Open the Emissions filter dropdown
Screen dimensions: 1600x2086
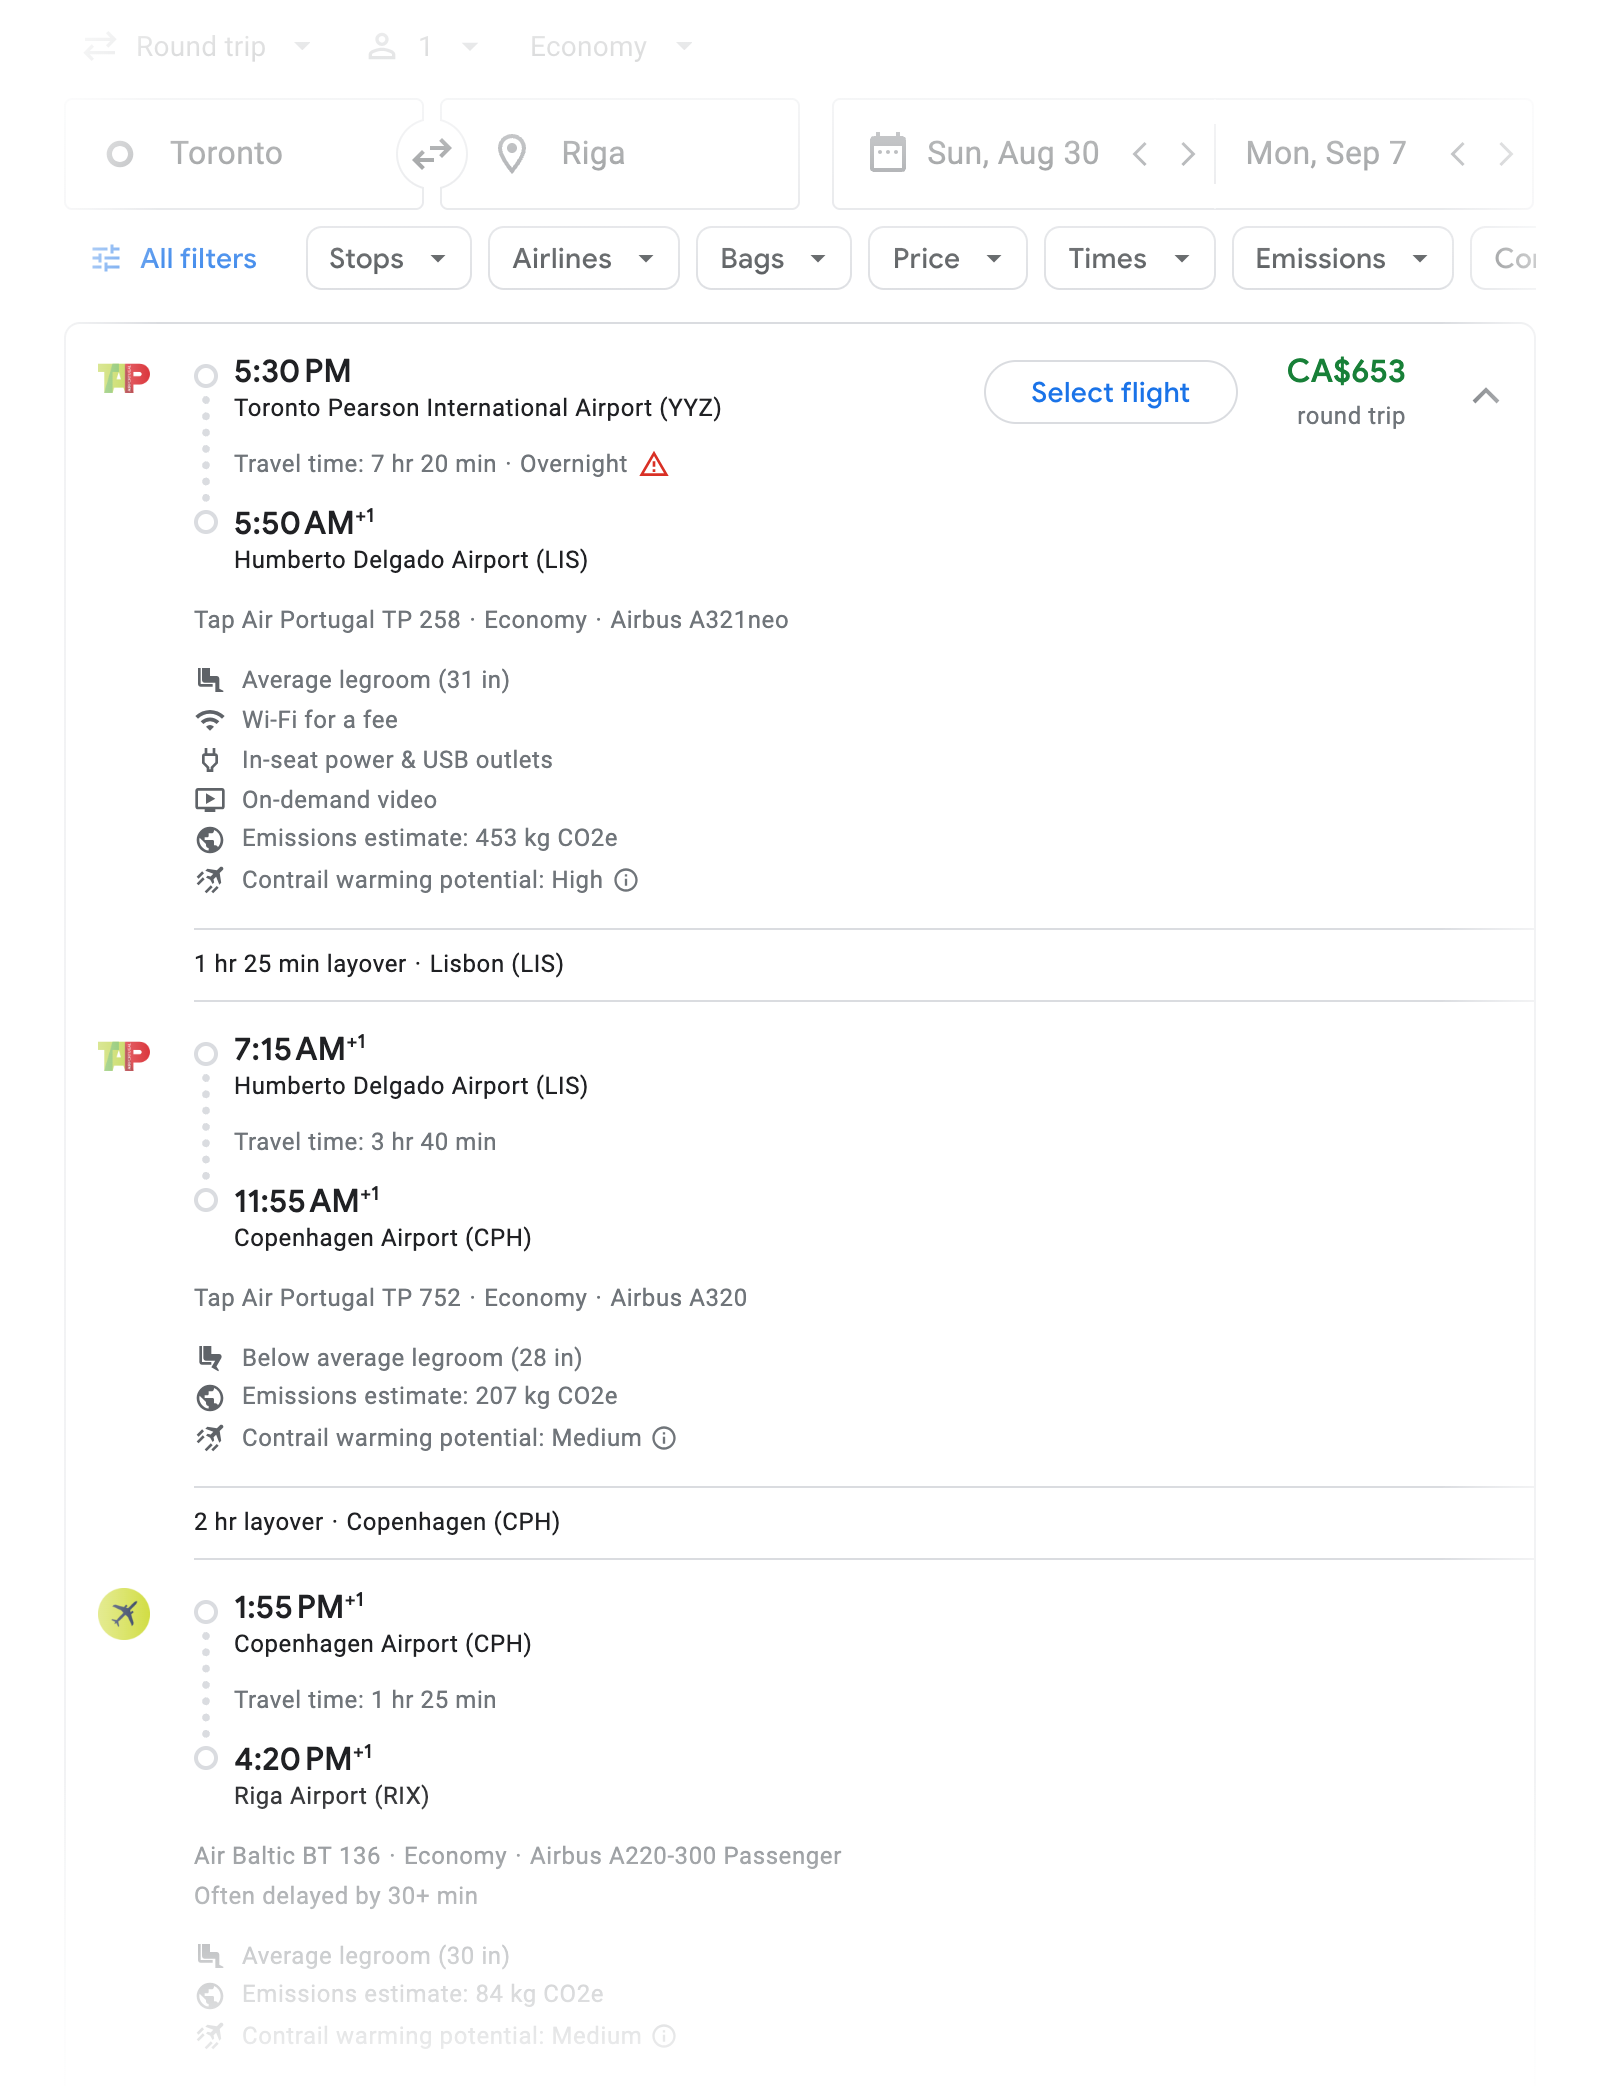click(x=1341, y=258)
